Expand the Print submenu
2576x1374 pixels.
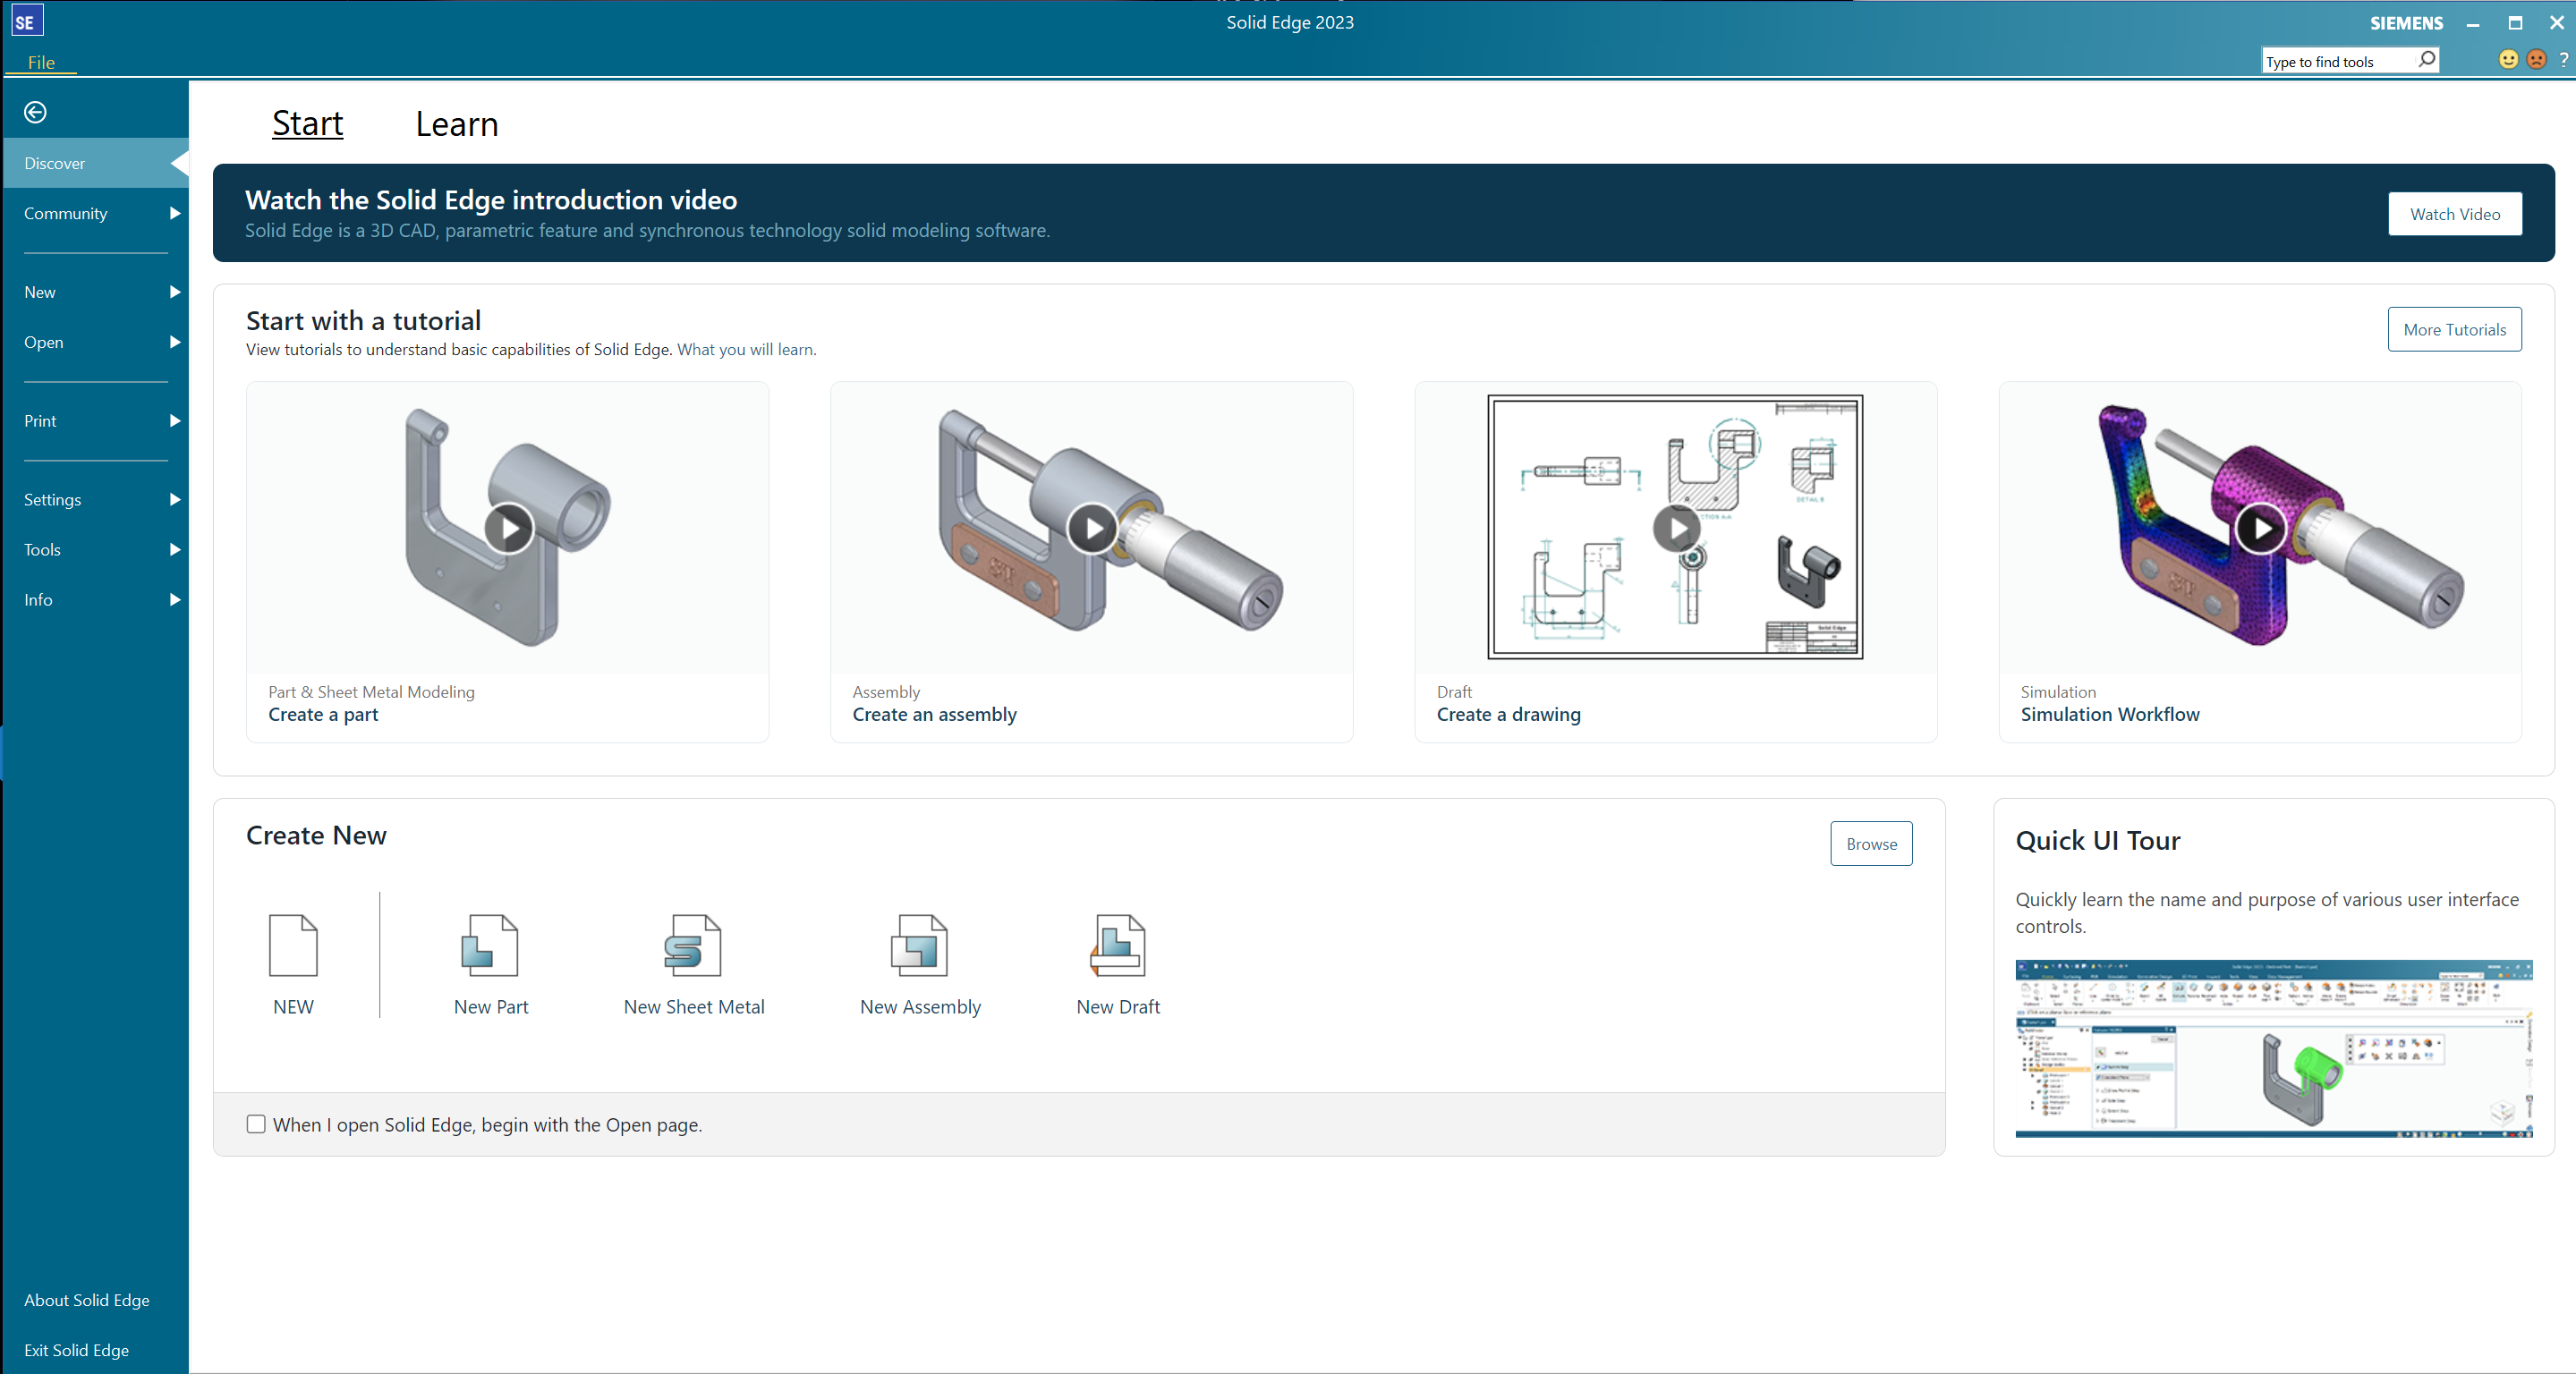coord(175,421)
